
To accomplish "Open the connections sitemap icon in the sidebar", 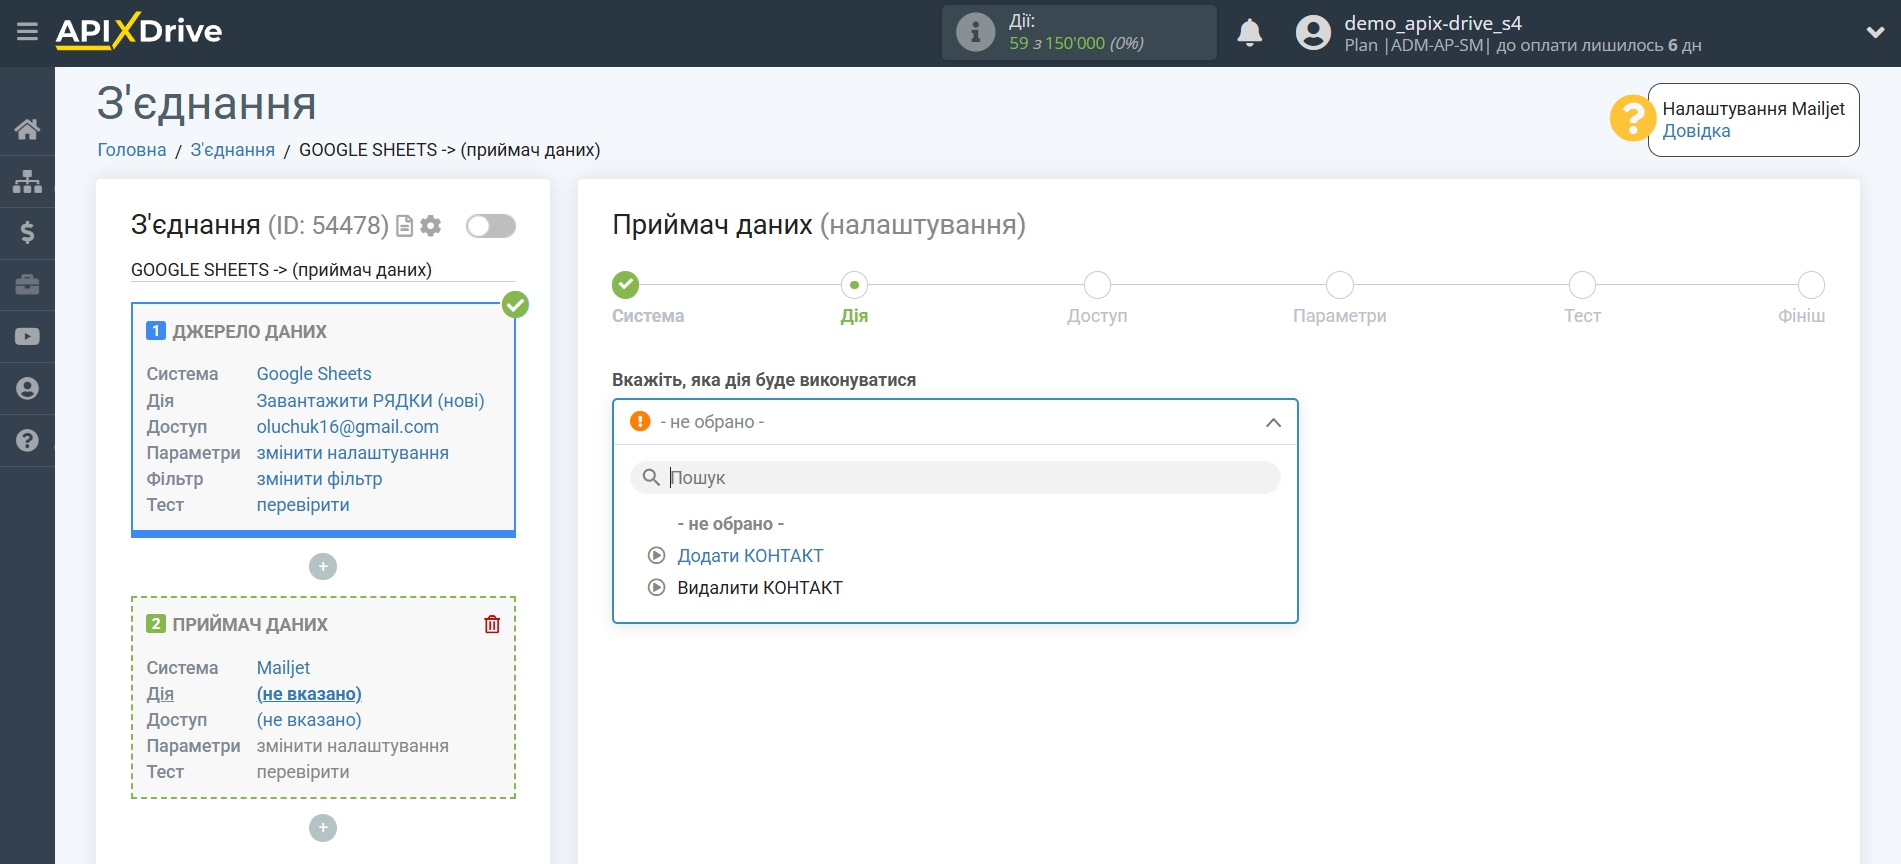I will point(27,181).
